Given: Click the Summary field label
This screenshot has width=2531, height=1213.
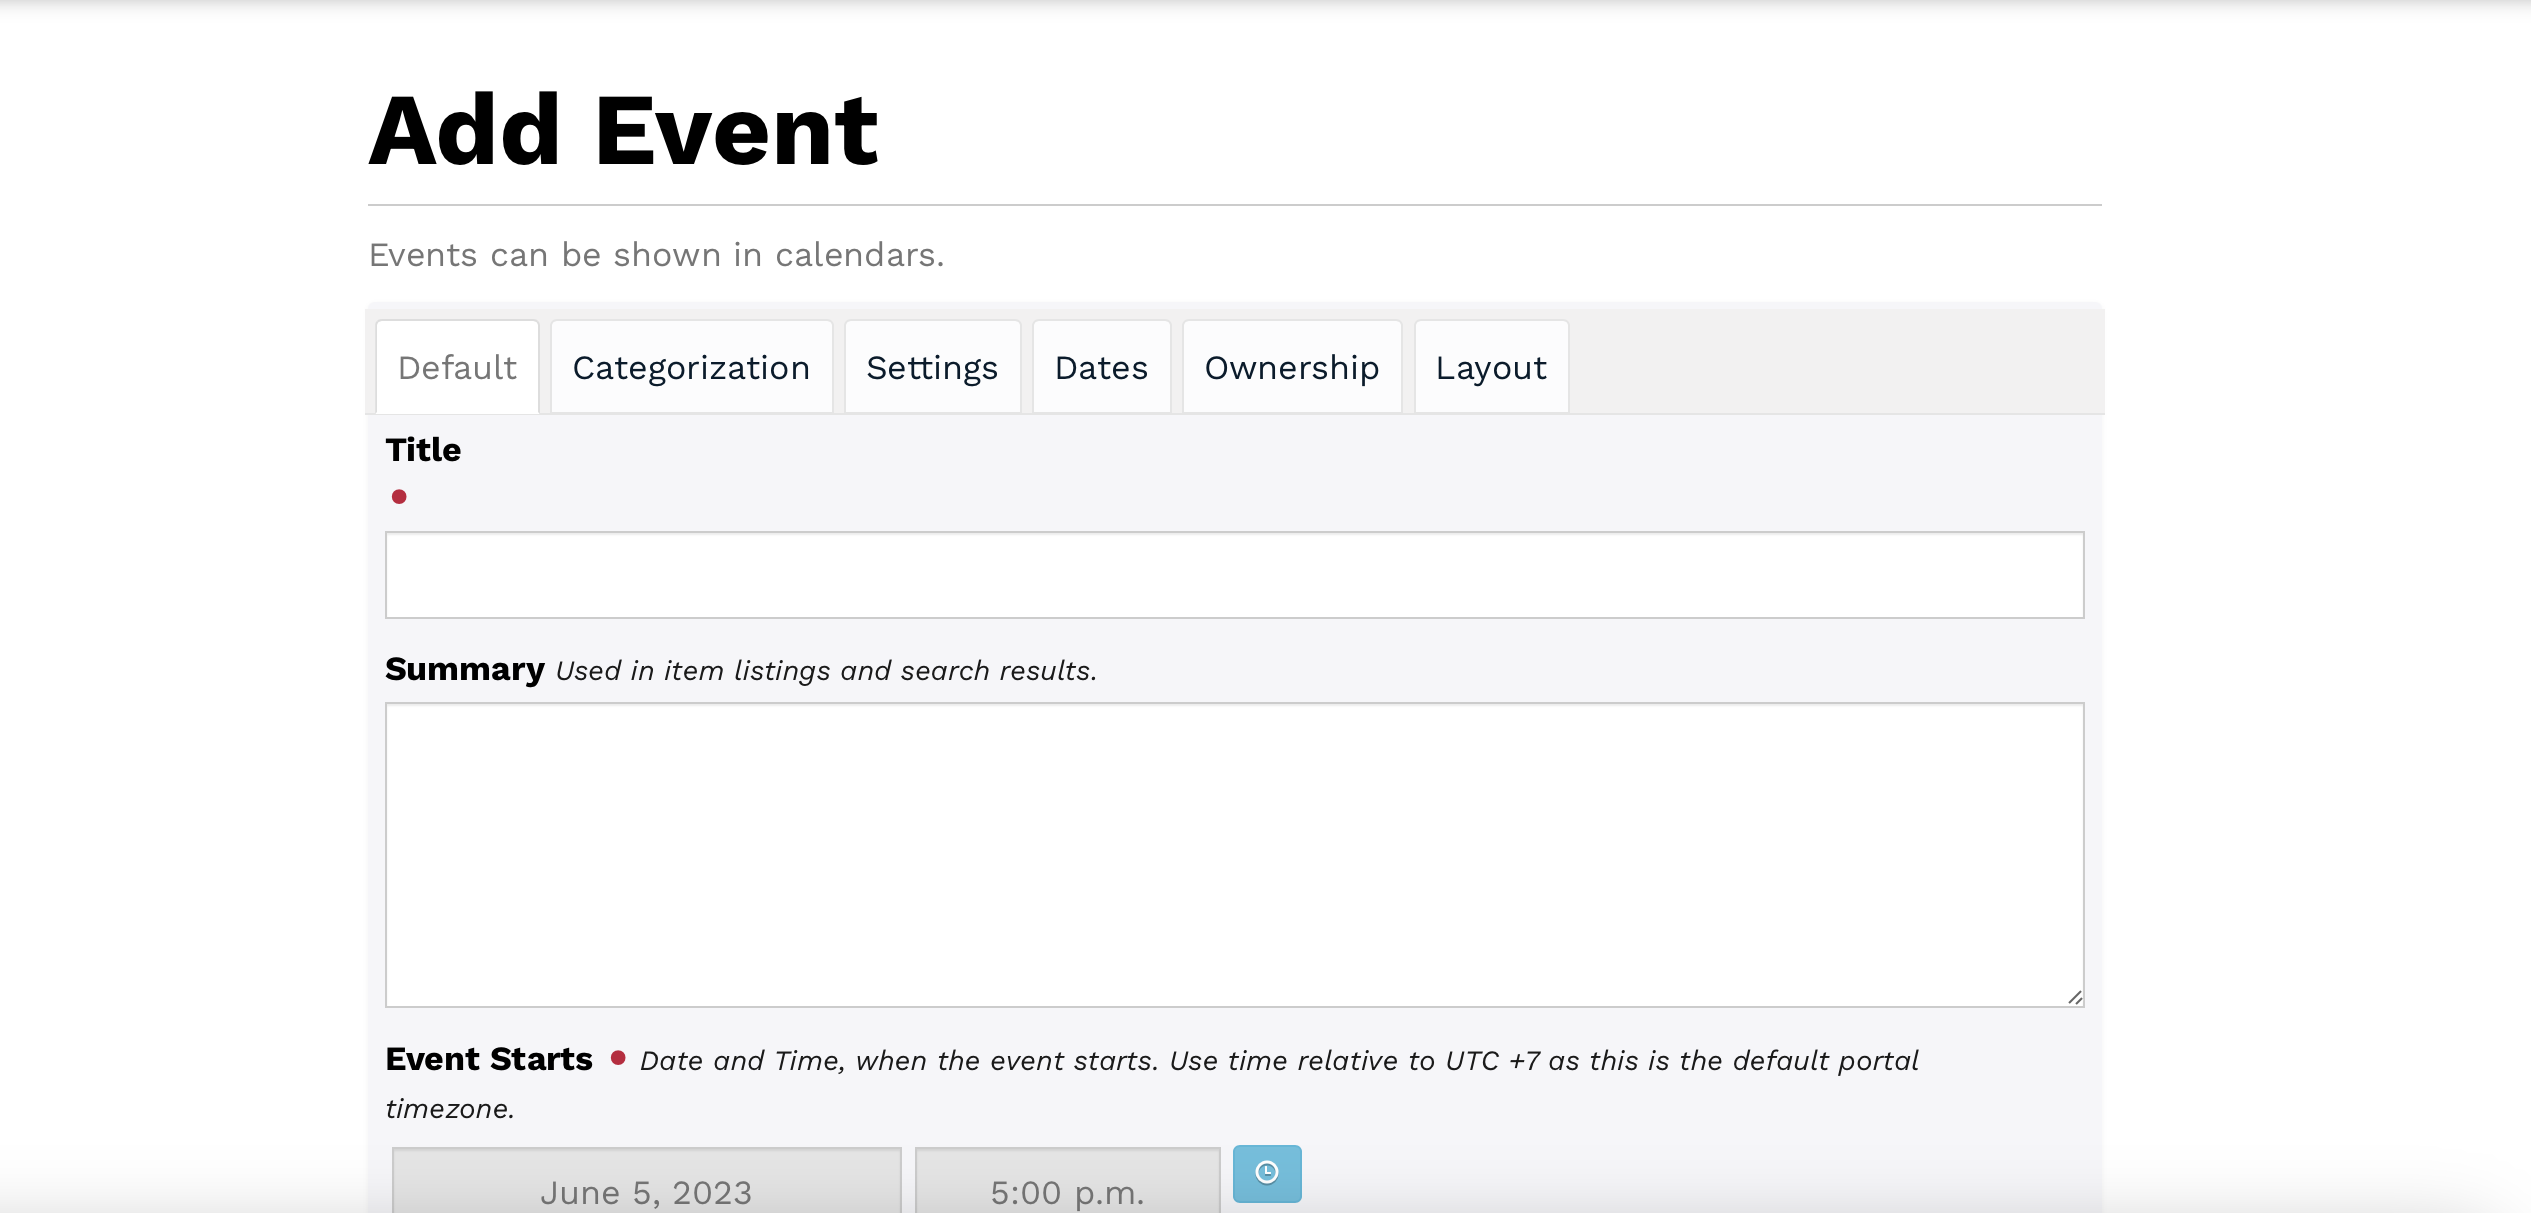Looking at the screenshot, I should pos(465,669).
